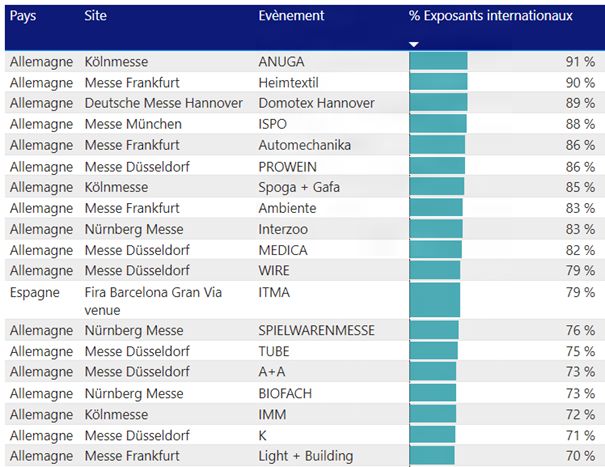Select the ANUGA event cell
The width and height of the screenshot is (605, 467).
point(282,61)
